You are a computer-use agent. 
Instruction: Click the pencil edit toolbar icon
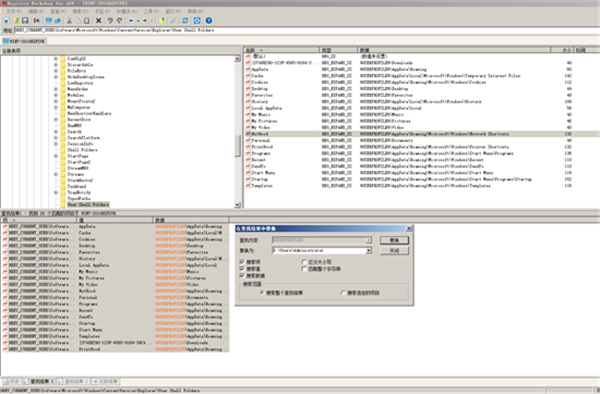tap(16, 21)
